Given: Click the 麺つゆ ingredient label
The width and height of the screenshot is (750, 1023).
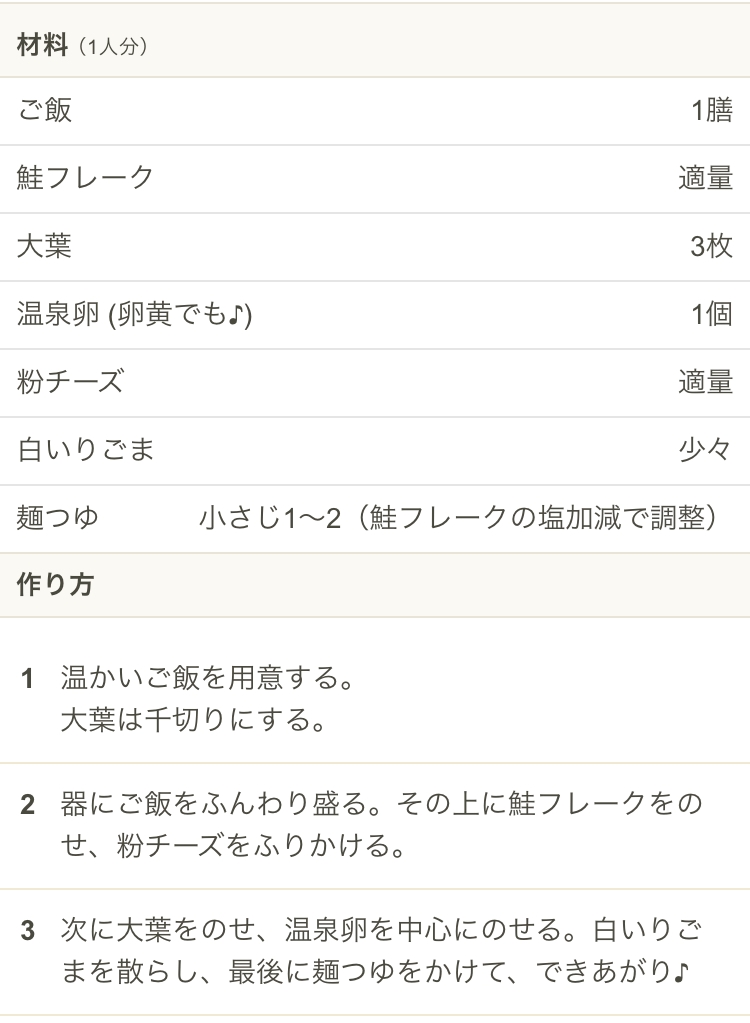Looking at the screenshot, I should coord(57,518).
